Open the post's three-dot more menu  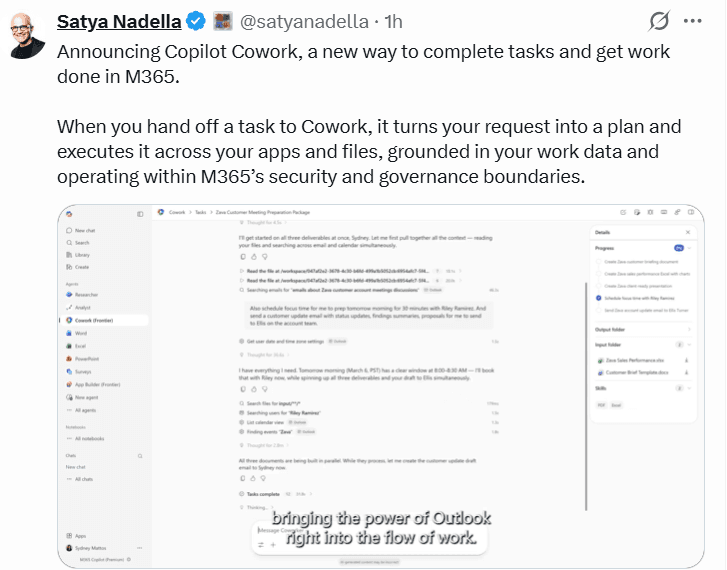pos(692,21)
